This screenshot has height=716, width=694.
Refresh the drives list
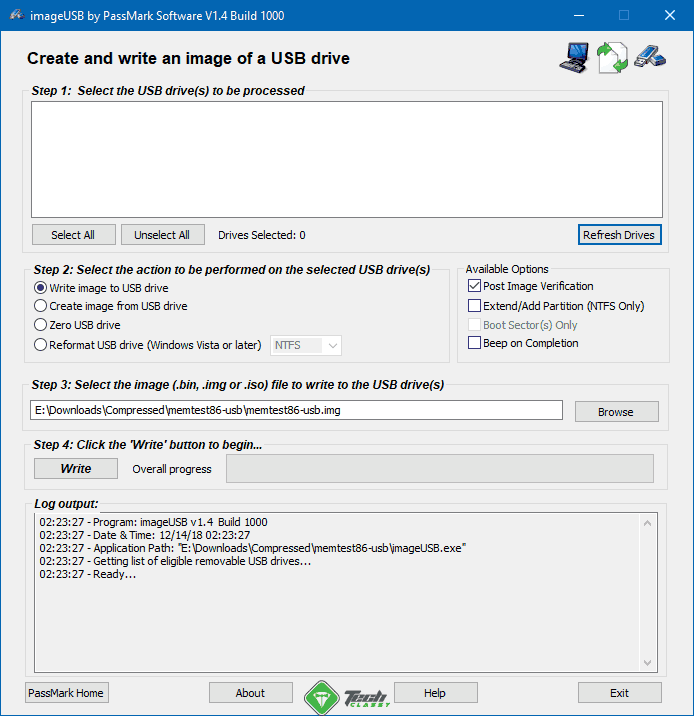pos(619,235)
